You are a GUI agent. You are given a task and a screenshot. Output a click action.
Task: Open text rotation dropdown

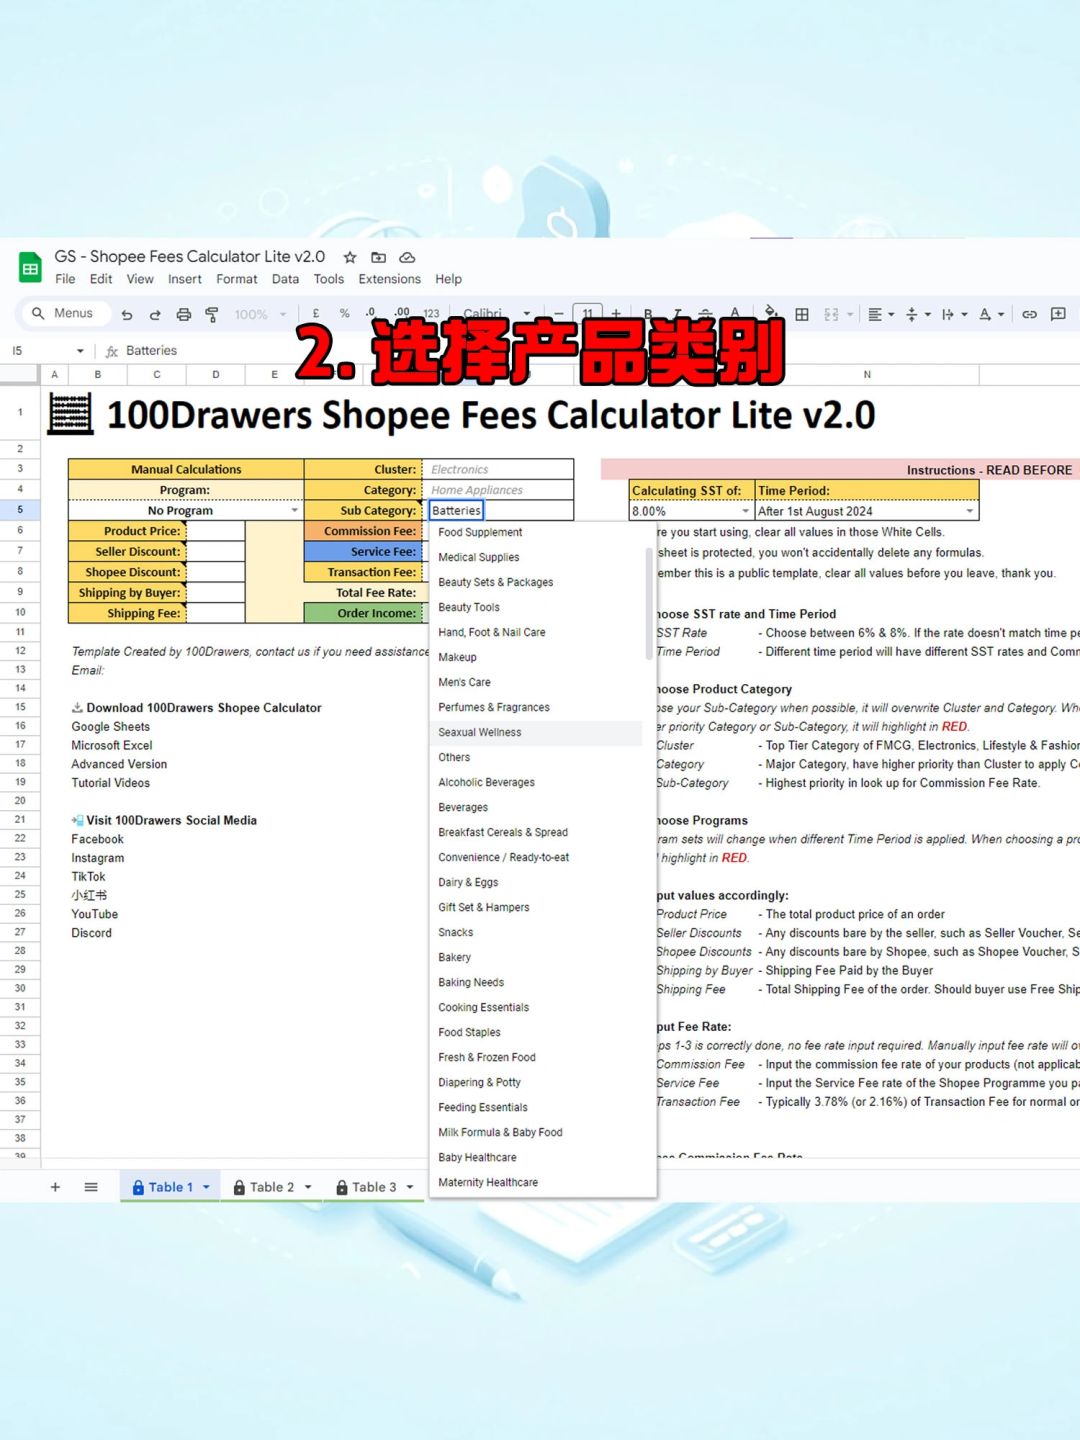991,314
